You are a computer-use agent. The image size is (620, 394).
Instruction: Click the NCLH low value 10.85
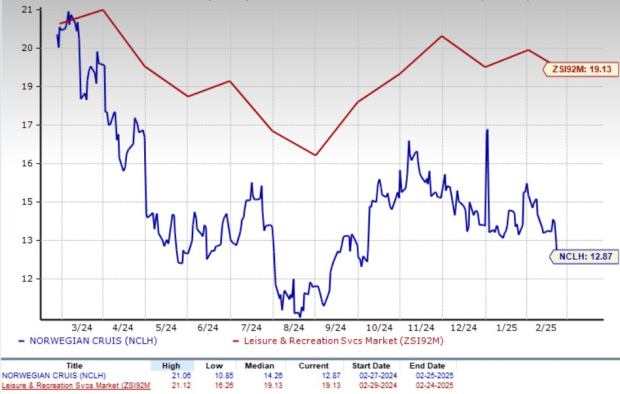tap(225, 376)
